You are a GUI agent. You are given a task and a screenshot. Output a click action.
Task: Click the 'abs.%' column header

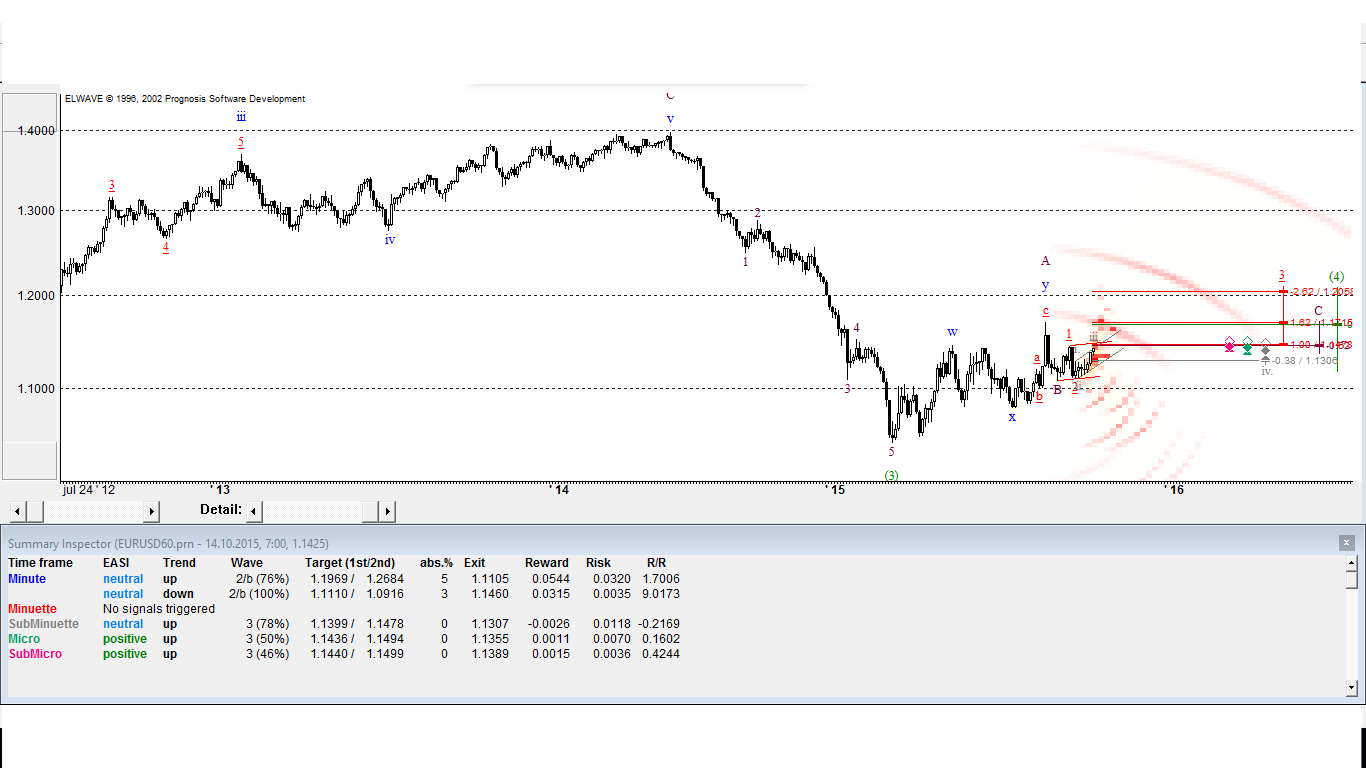(436, 563)
